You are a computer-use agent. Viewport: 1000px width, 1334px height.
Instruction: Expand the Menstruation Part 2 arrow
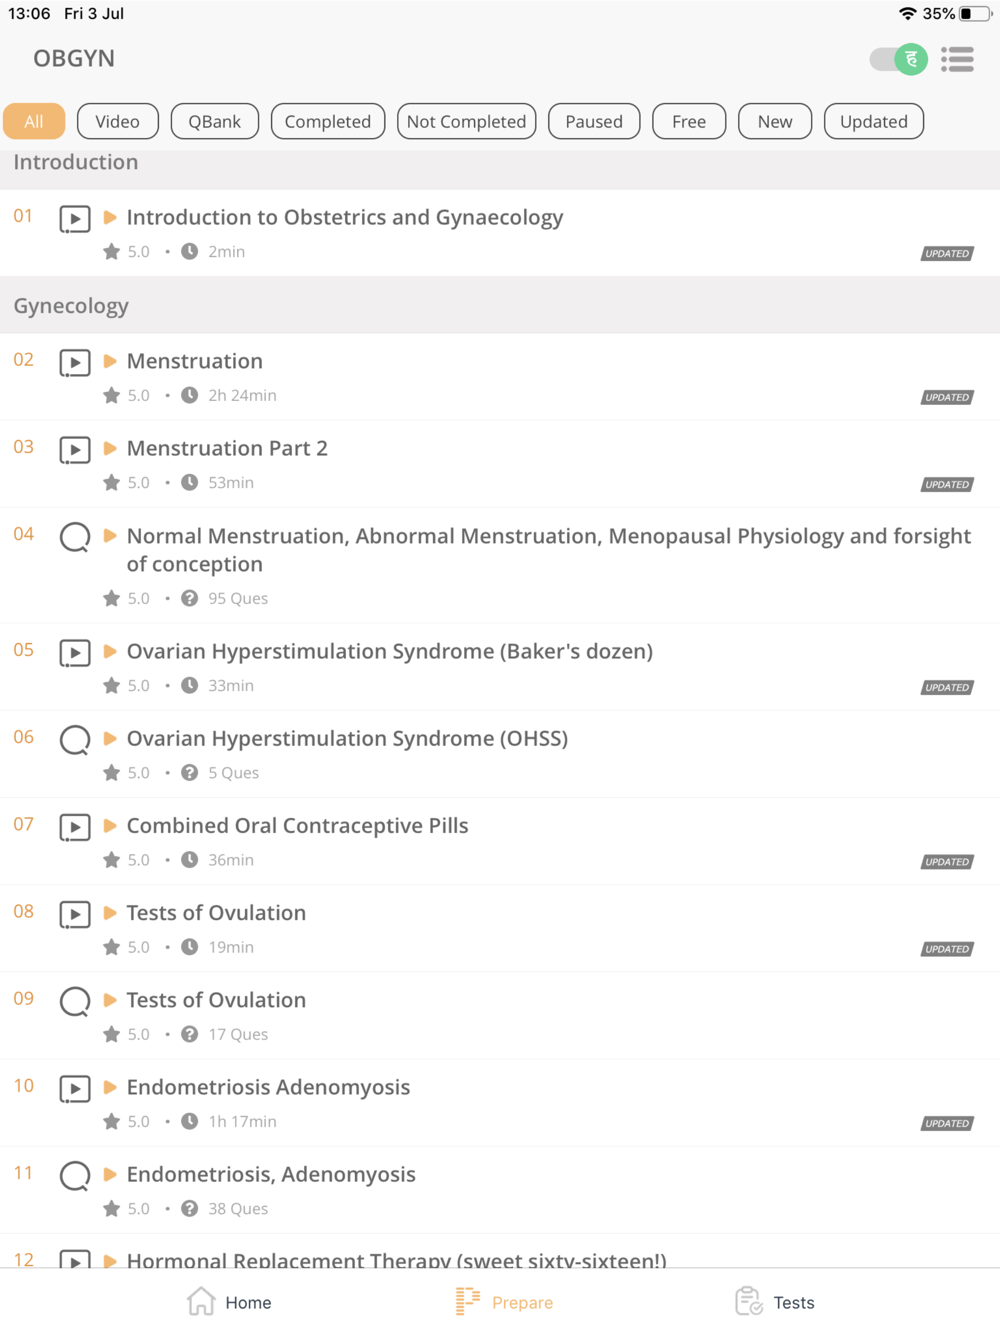click(110, 449)
